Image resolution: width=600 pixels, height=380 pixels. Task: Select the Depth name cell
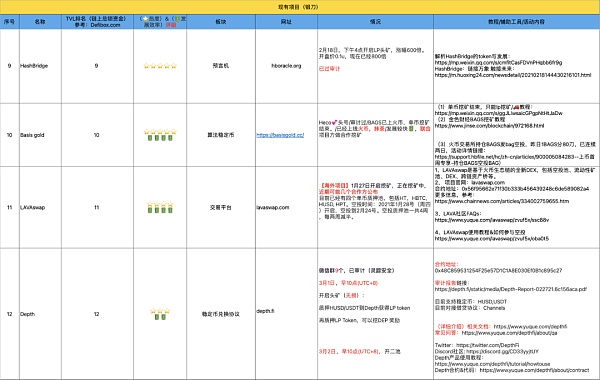(40, 314)
